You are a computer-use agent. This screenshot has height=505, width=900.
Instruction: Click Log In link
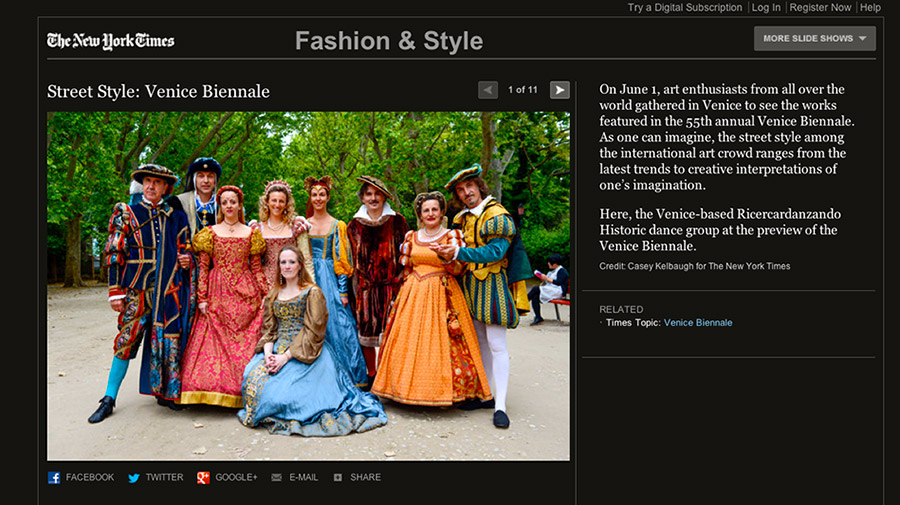[x=766, y=7]
